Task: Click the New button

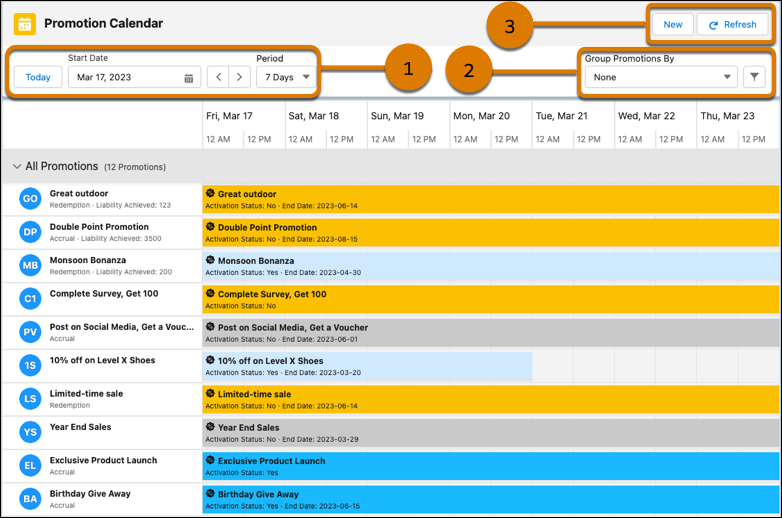Action: click(673, 24)
